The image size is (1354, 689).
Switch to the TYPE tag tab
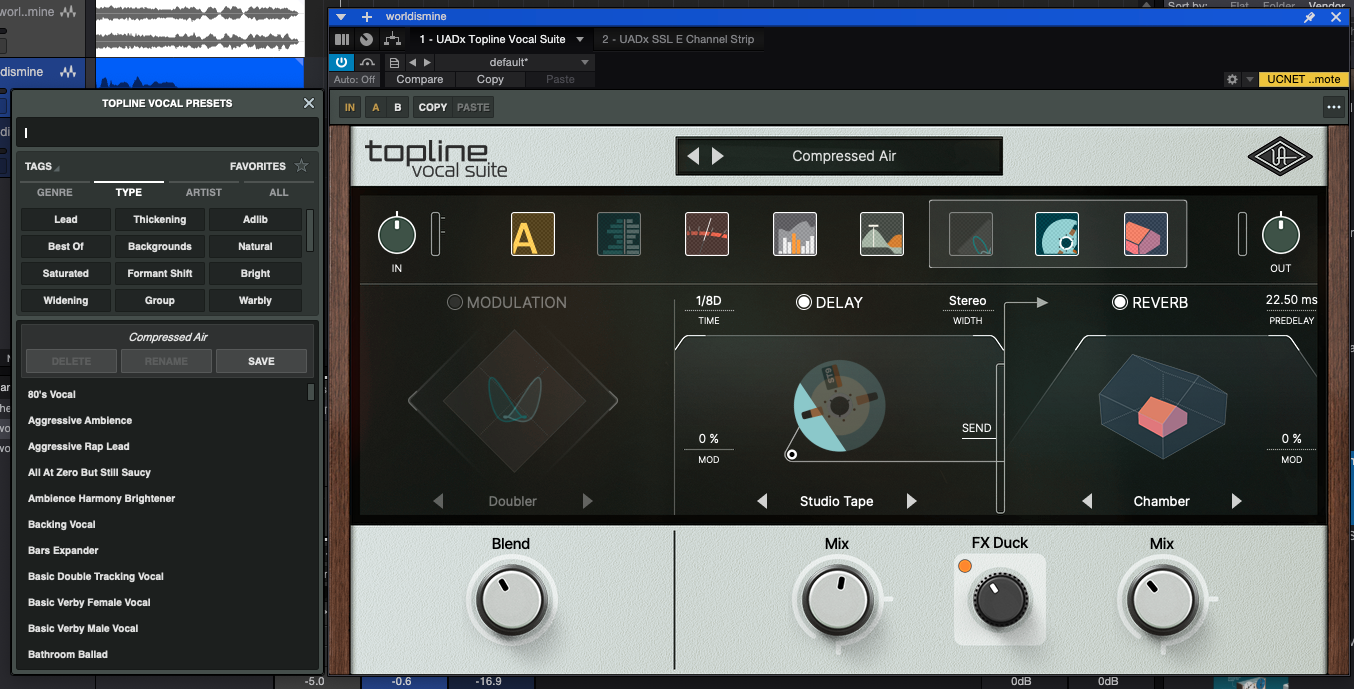pos(129,192)
